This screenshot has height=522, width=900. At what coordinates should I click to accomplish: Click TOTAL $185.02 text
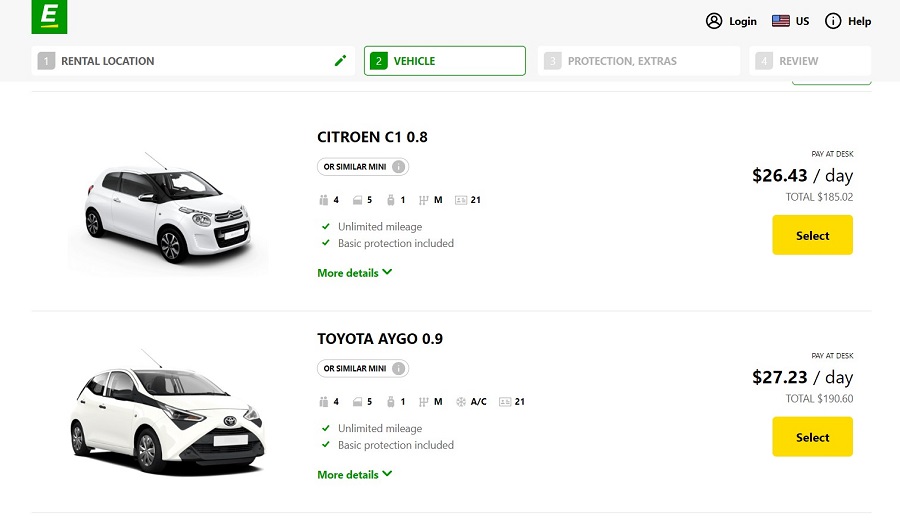tap(819, 197)
